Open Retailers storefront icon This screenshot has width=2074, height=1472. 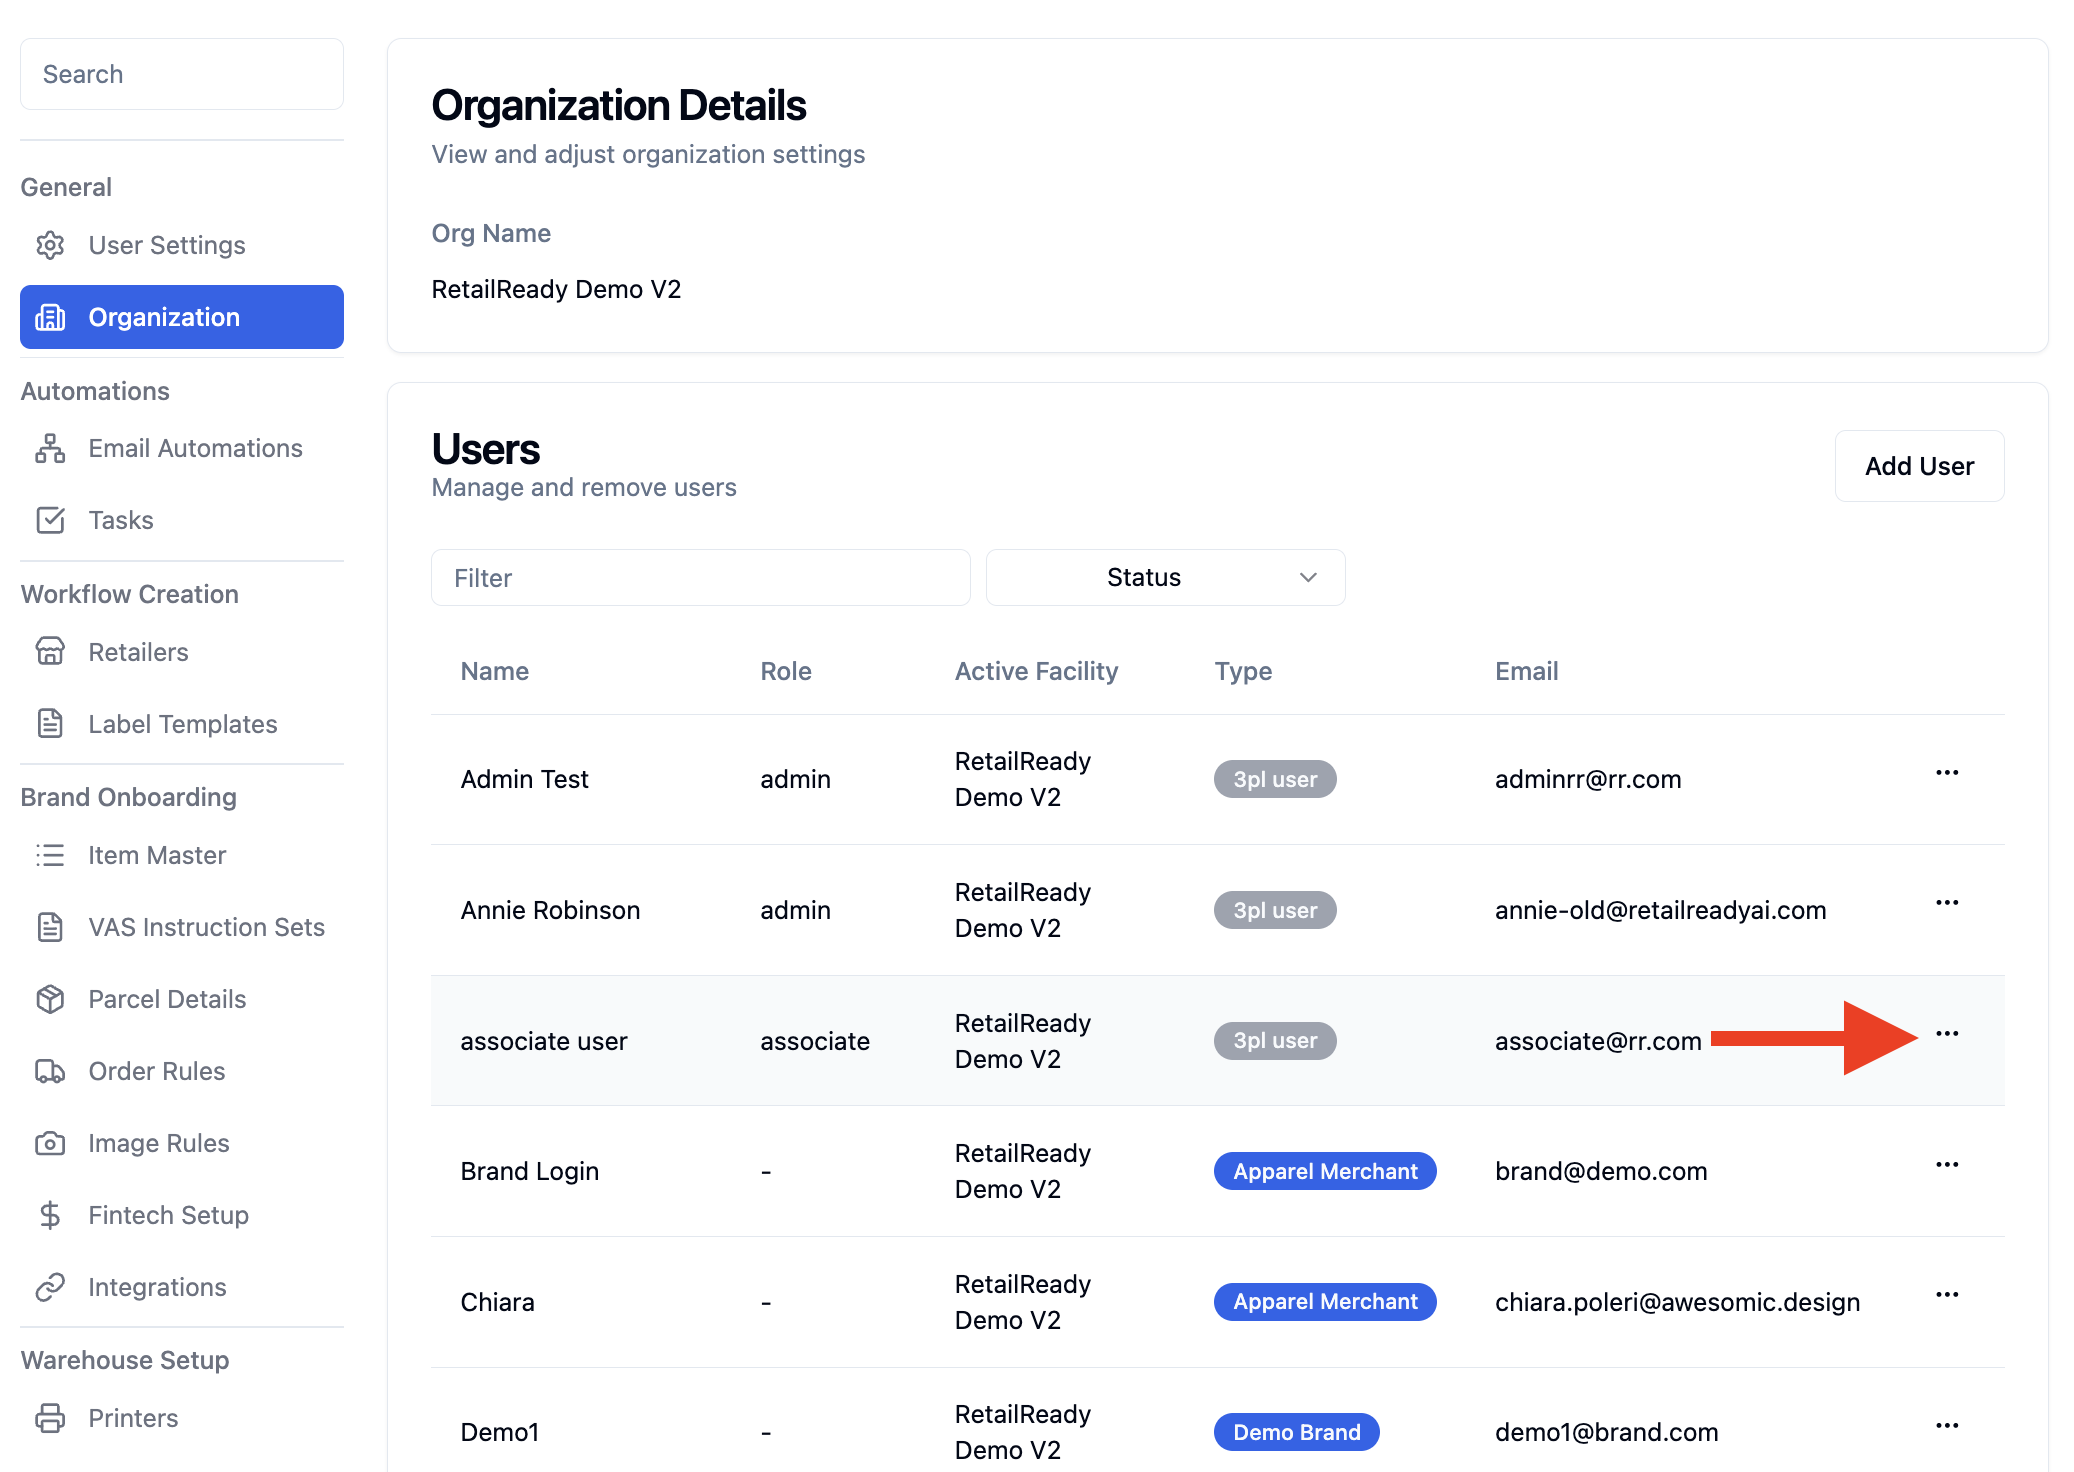tap(50, 652)
